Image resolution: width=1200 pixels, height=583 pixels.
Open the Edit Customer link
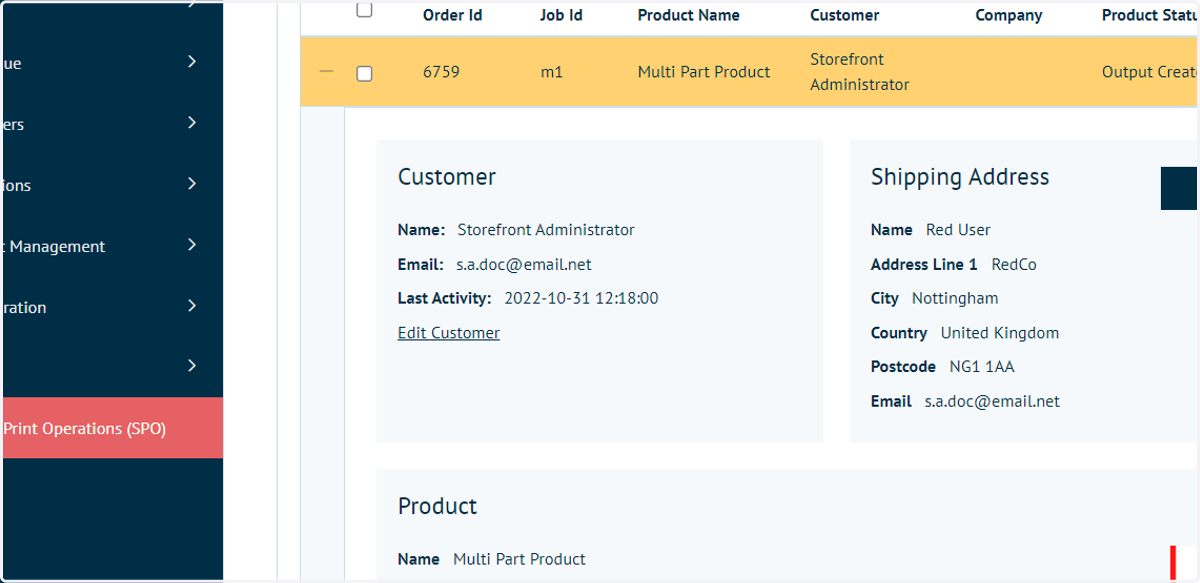(448, 333)
